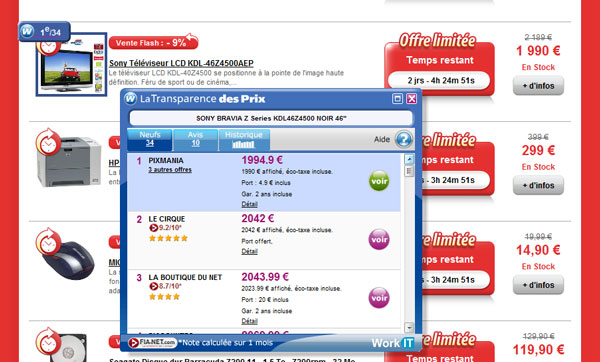Screen dimensions: 600x362
Task: Click the voir button for LA BOUTIQUE DU NET
Action: pos(379,298)
